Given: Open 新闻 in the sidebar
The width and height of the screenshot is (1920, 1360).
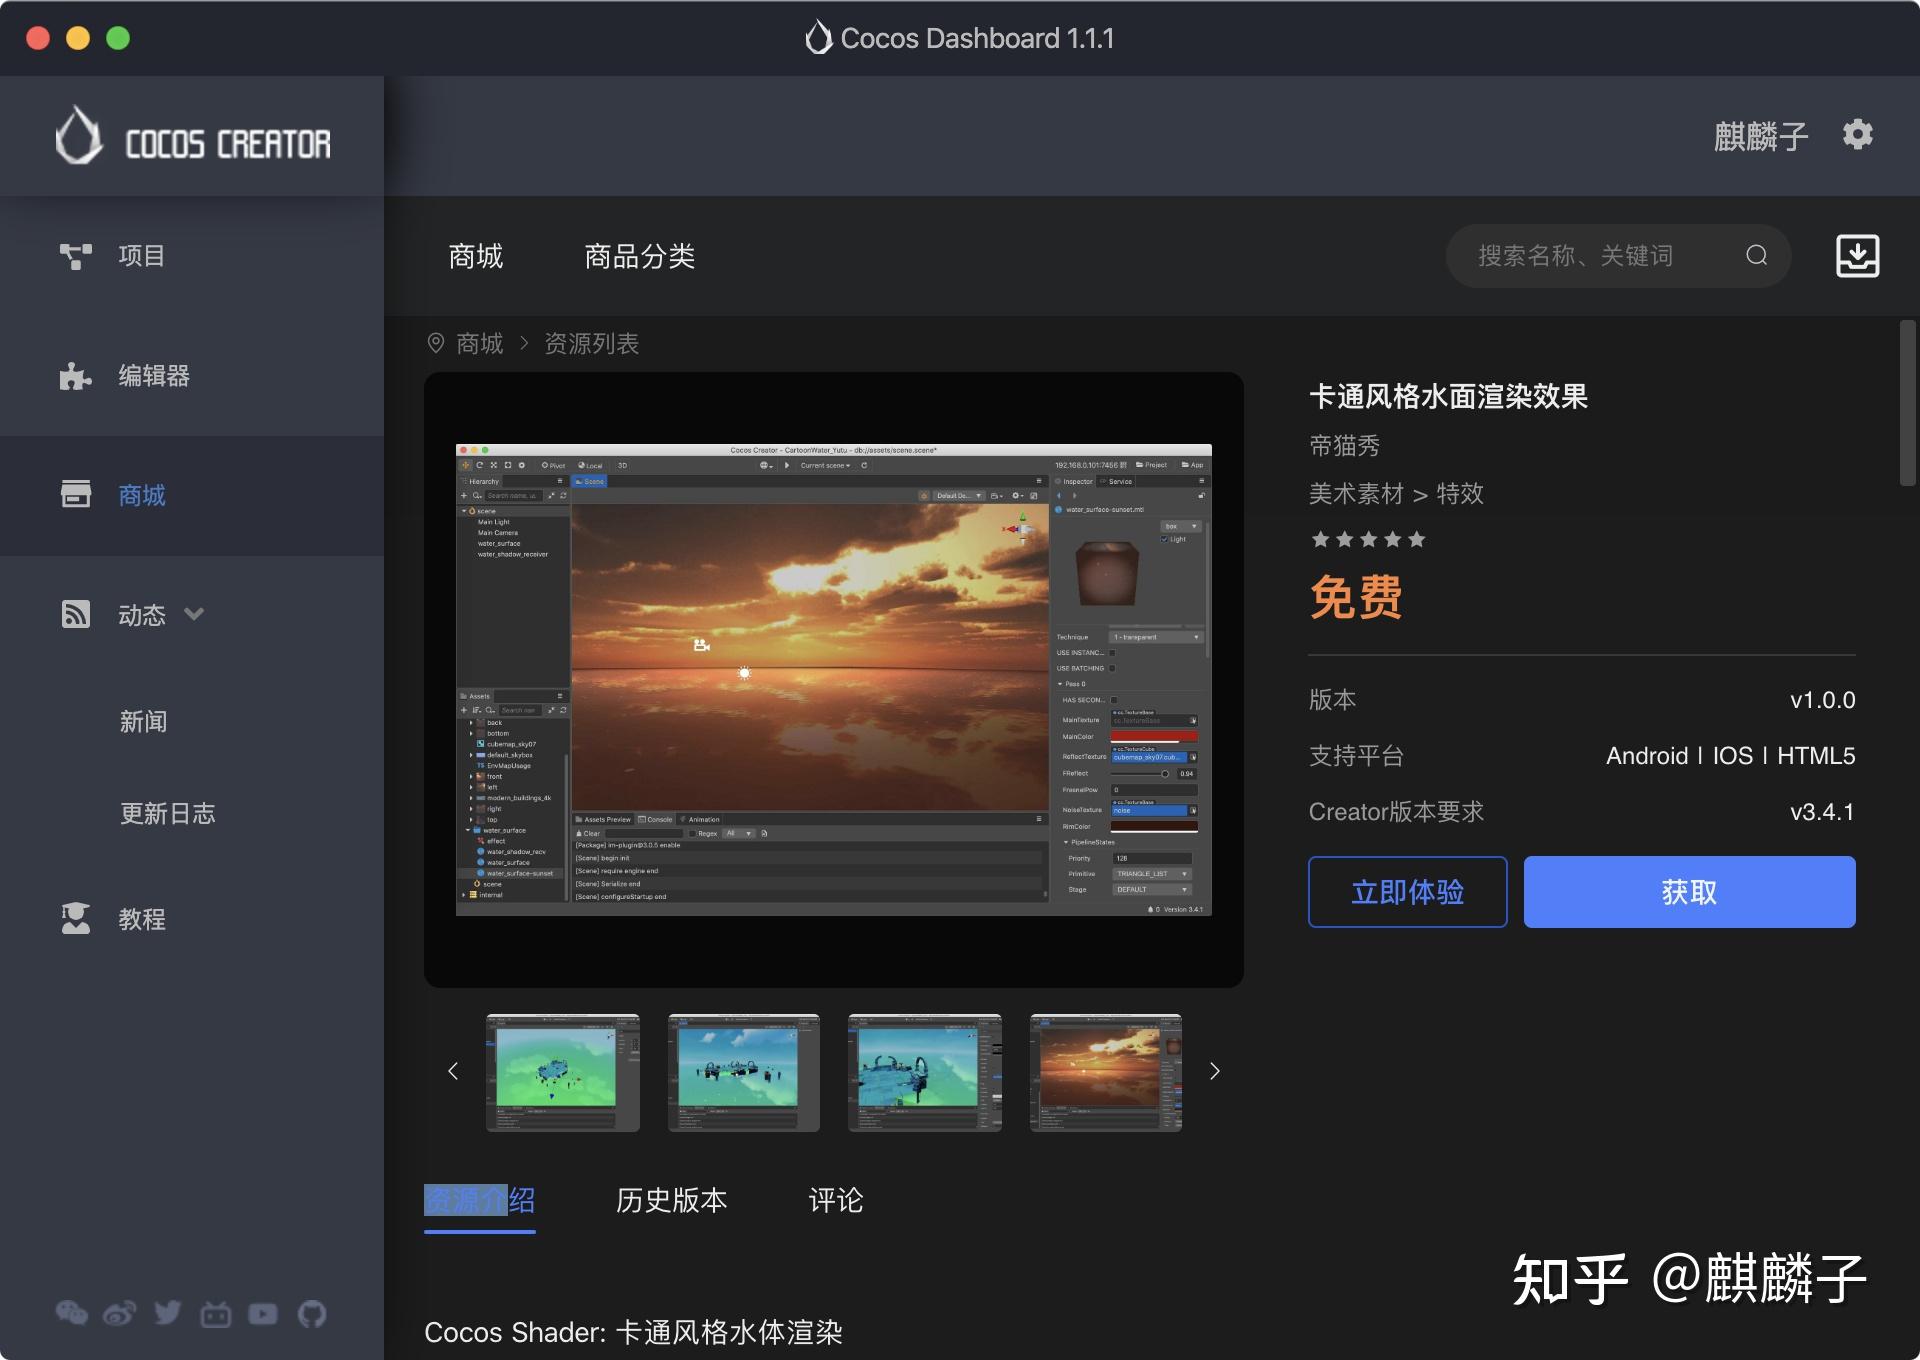Looking at the screenshot, I should click(144, 721).
